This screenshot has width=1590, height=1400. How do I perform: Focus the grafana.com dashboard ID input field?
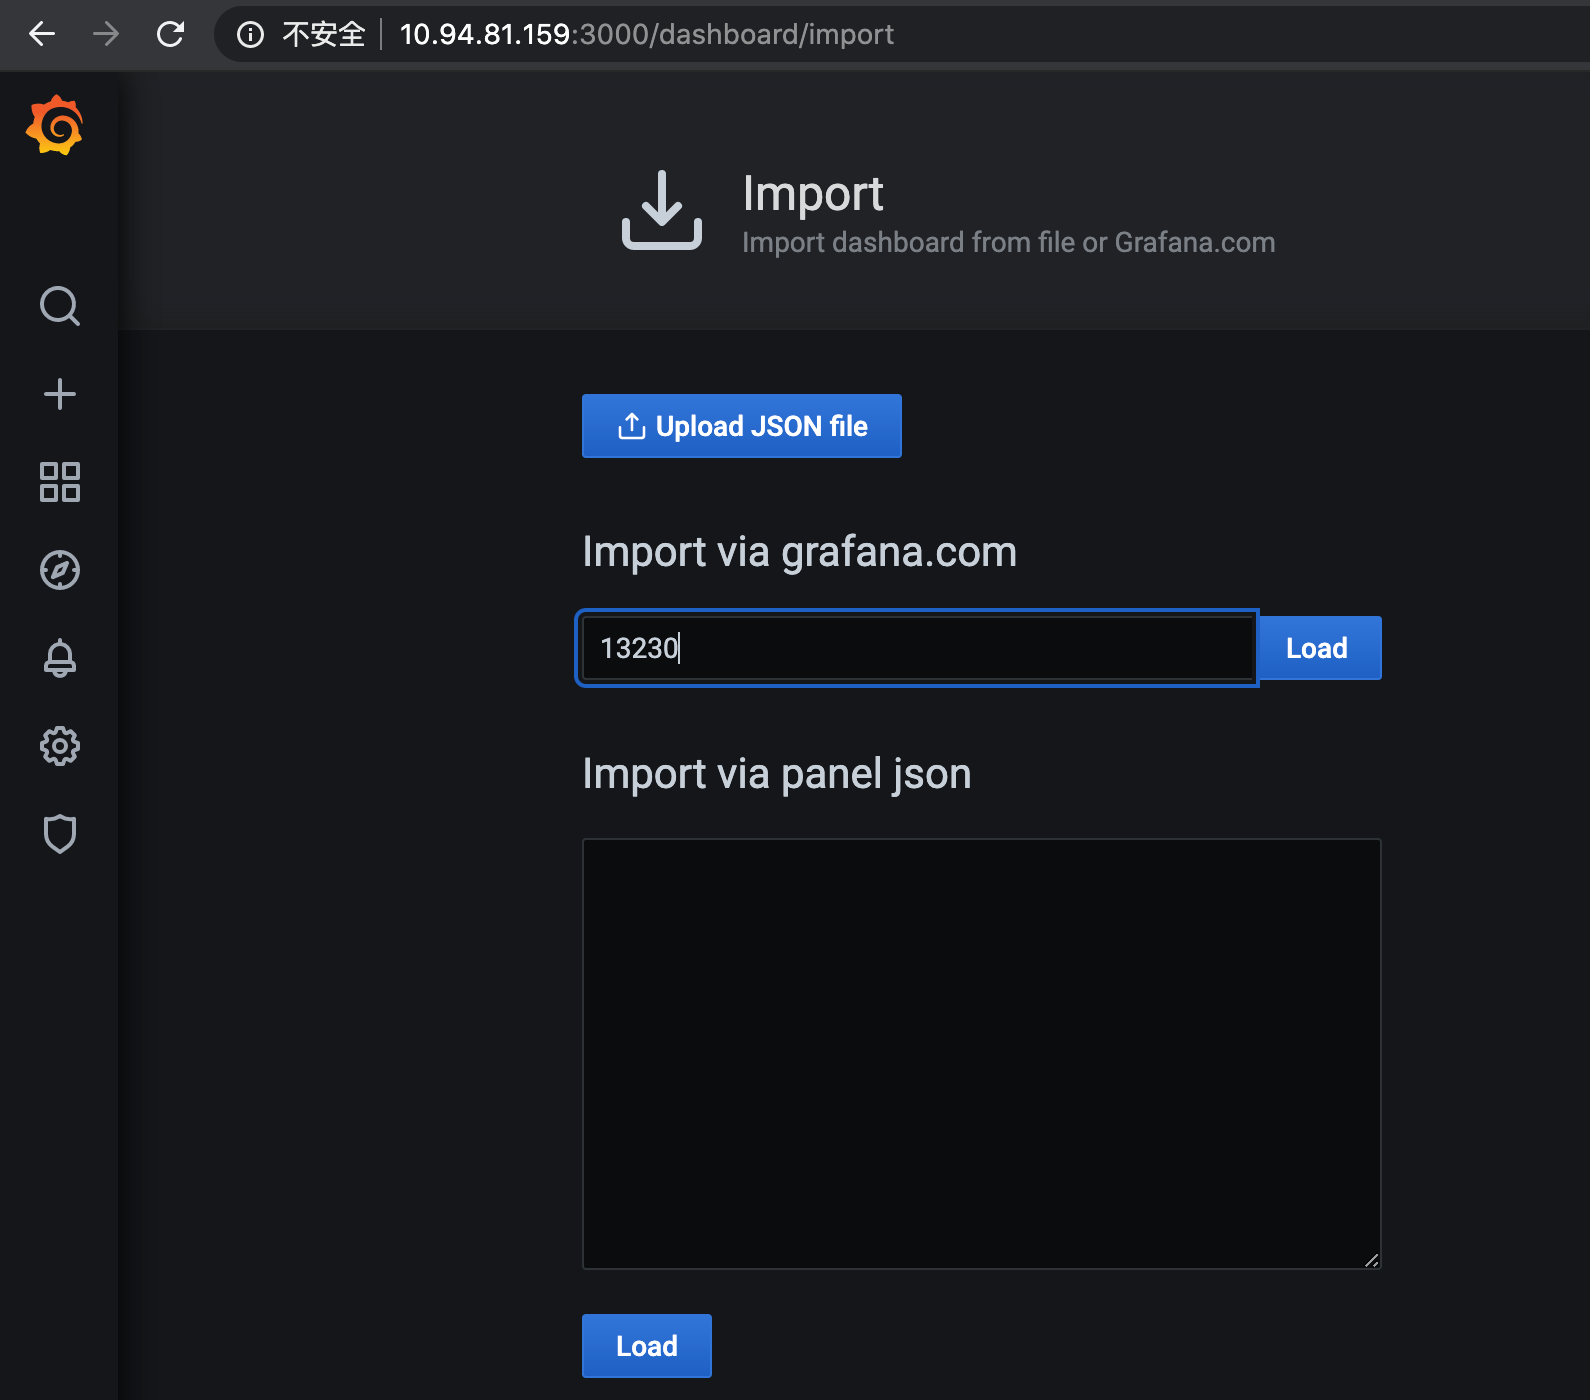click(917, 648)
